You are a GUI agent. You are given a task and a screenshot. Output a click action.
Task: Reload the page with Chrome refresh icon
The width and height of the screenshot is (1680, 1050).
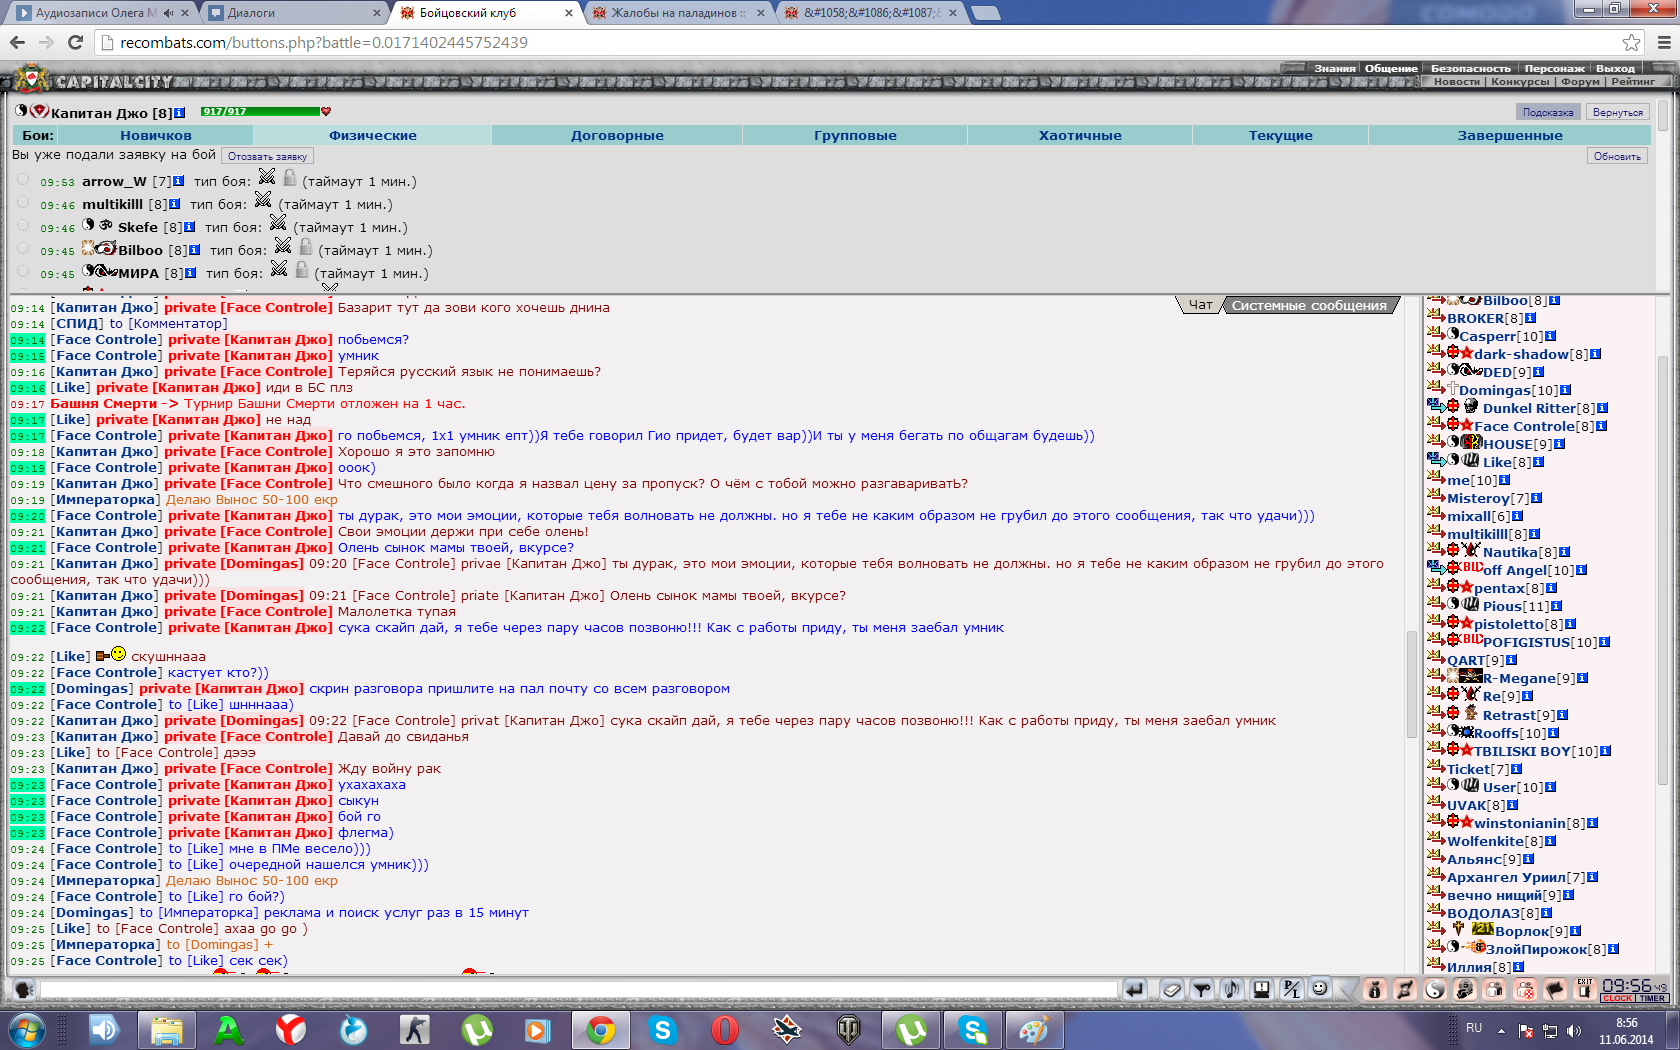tap(75, 42)
